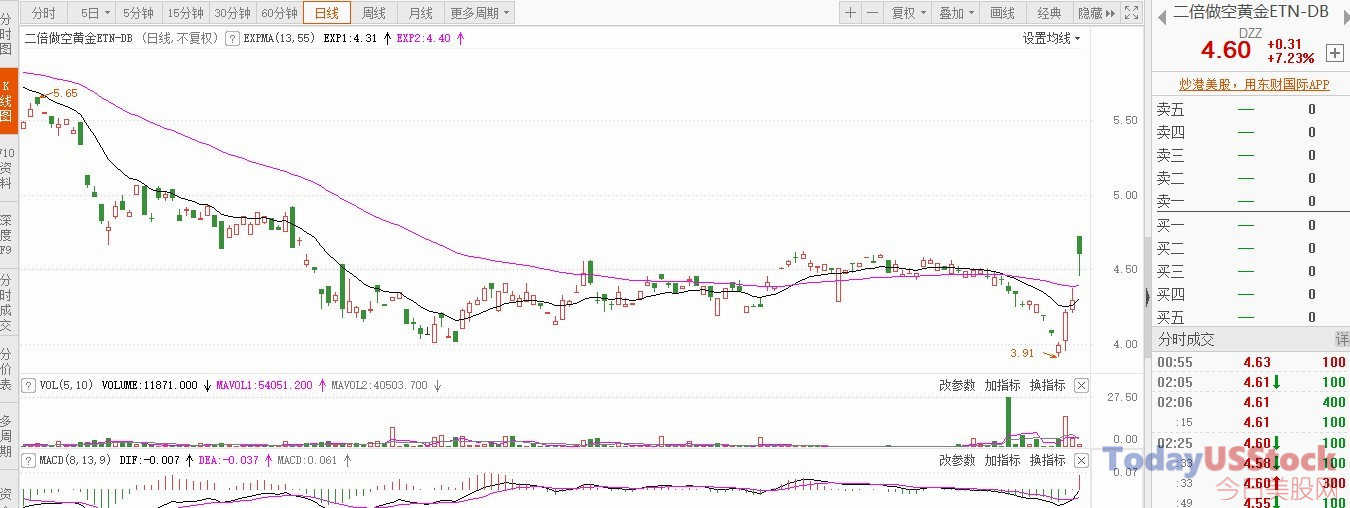Click the 卖四 order book row
The height and width of the screenshot is (508, 1350).
click(x=1251, y=133)
